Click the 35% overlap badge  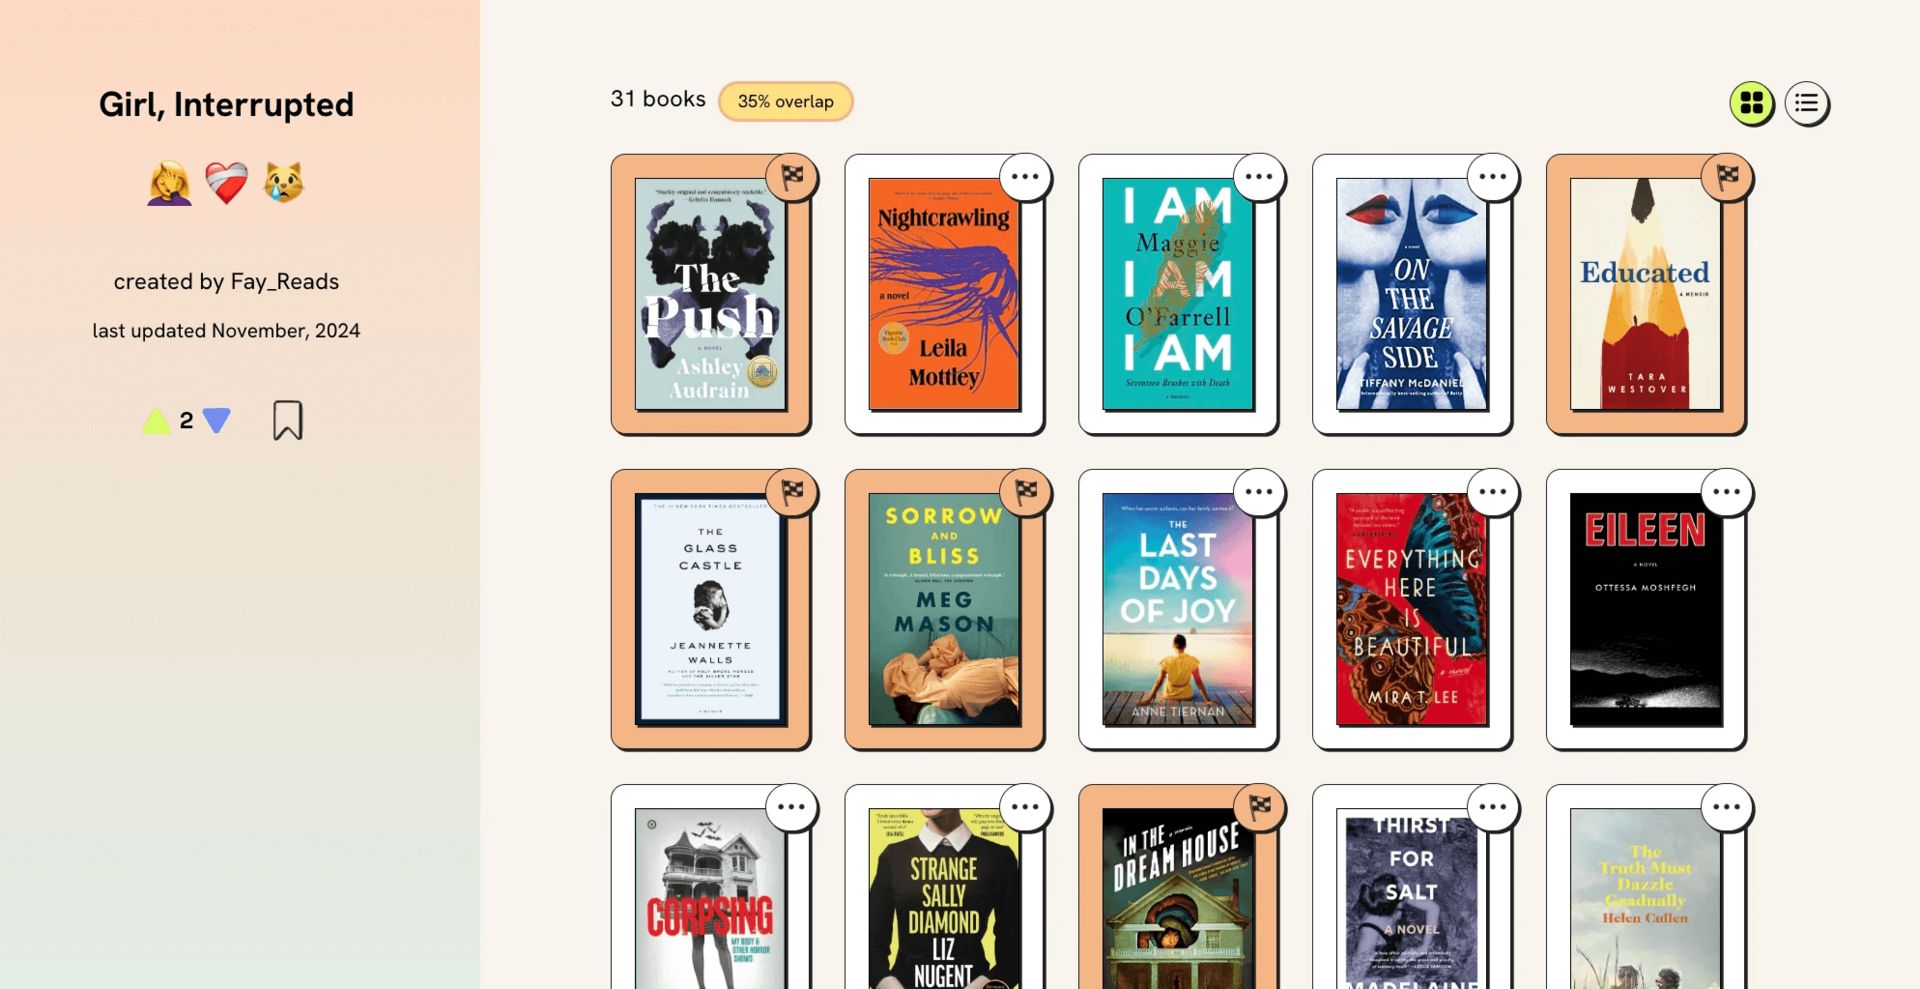point(785,101)
